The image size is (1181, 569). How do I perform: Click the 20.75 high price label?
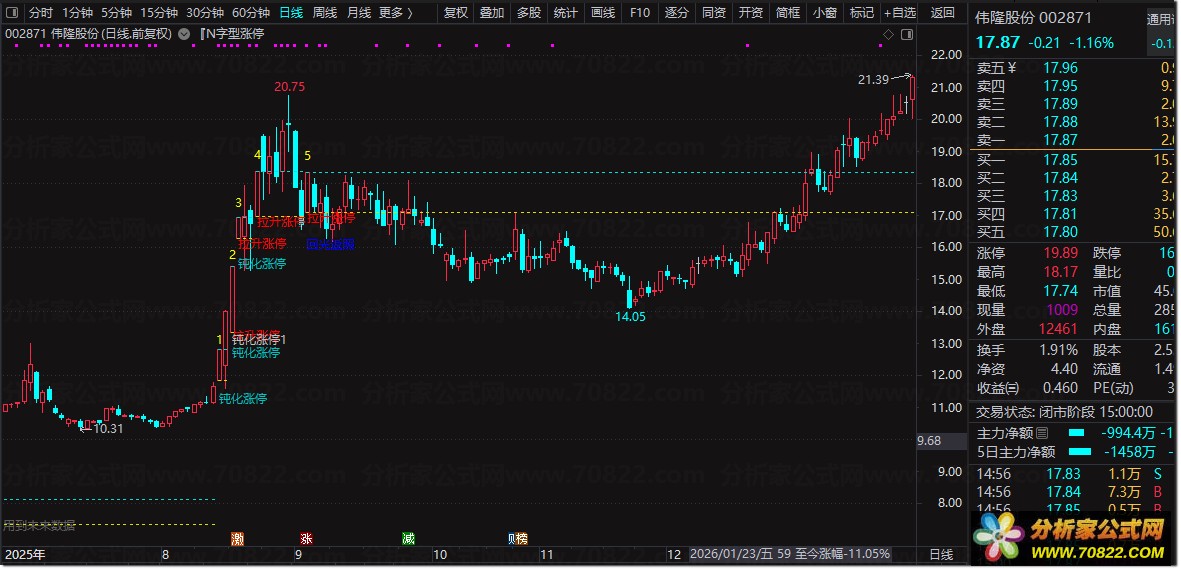tap(289, 87)
